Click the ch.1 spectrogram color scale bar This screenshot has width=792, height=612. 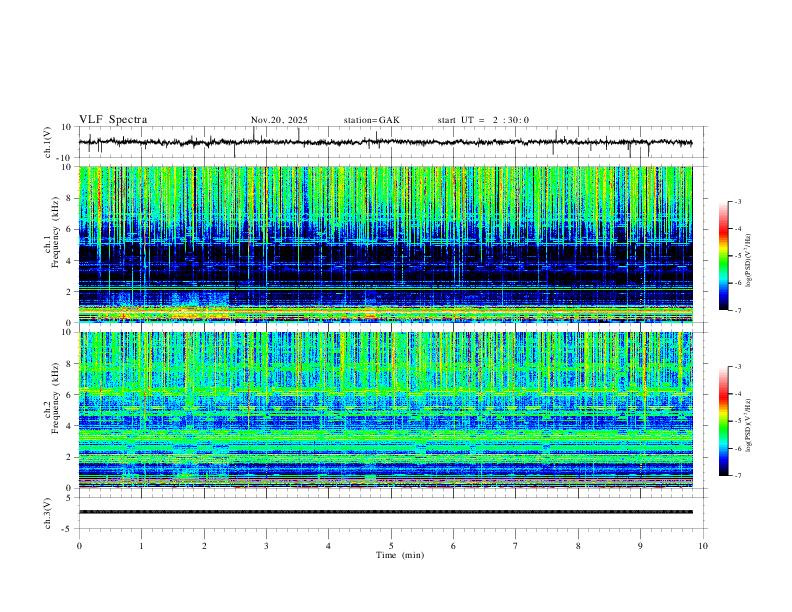[x=724, y=256]
